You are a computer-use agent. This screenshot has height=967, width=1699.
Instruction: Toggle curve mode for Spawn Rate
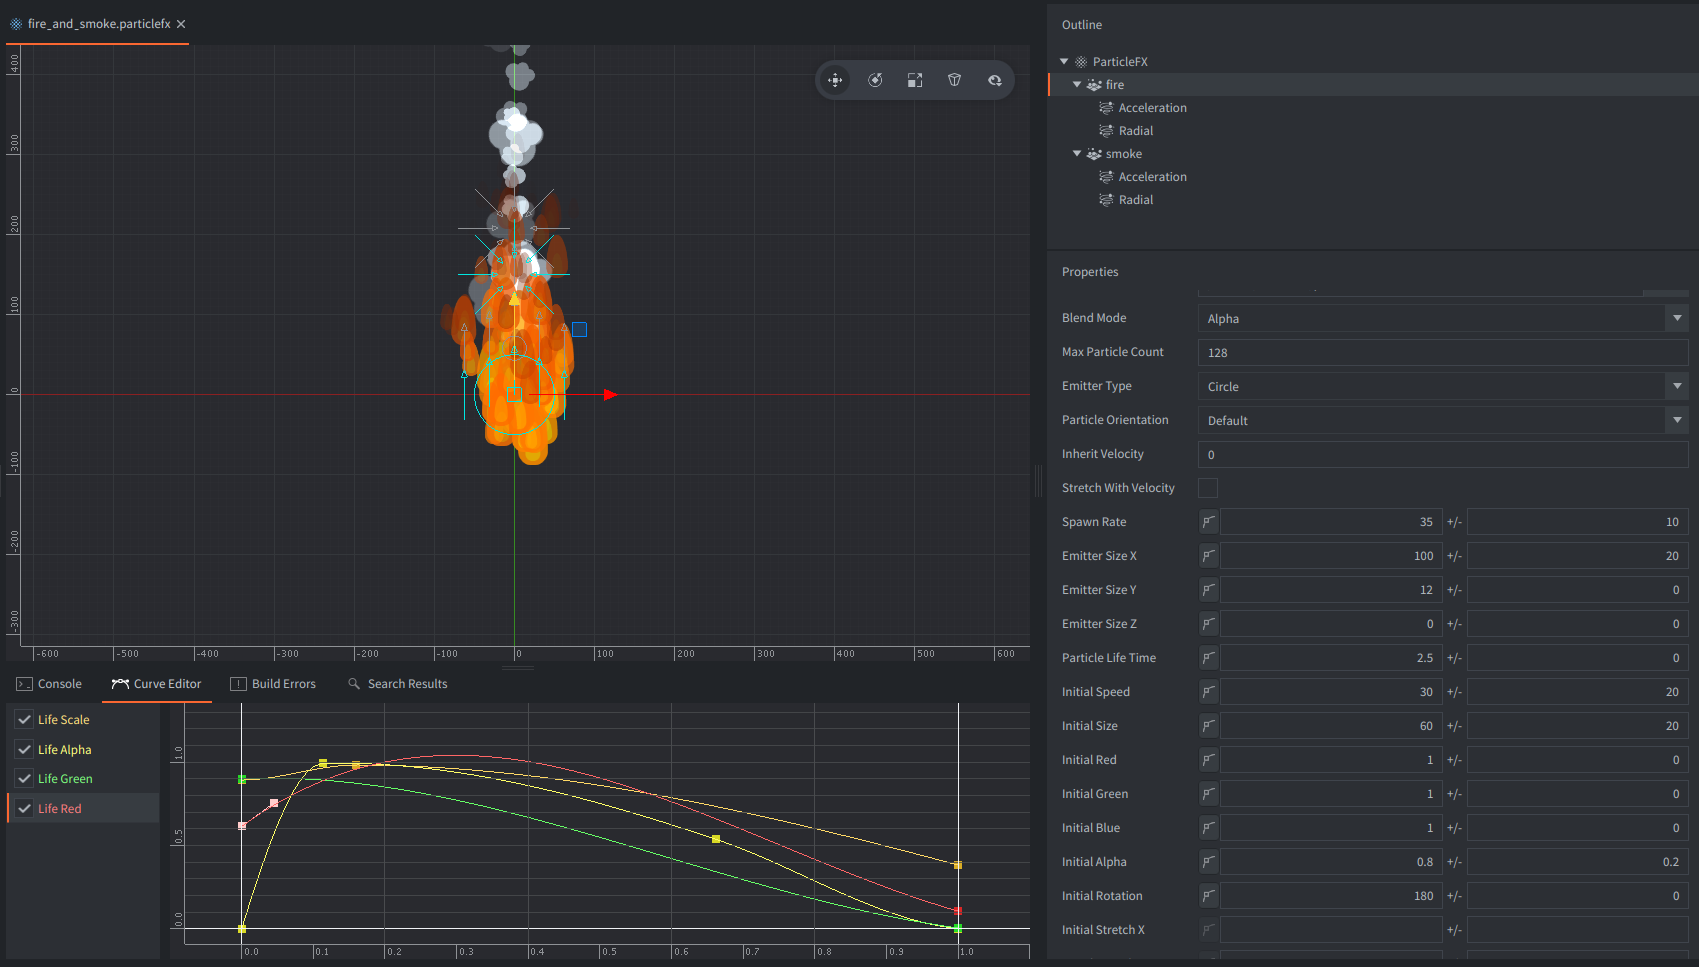coord(1209,522)
